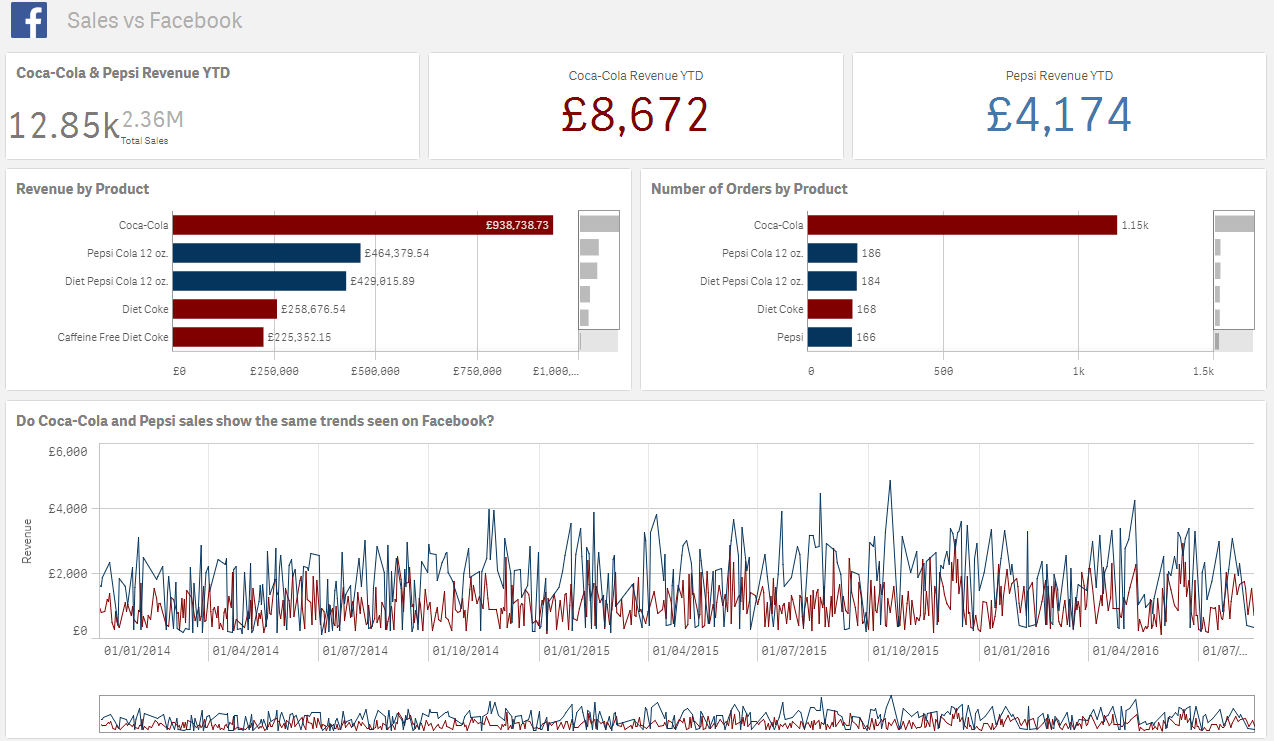Viewport: 1274px width, 741px height.
Task: Select the Pepsi bar showing 166 orders
Action: (829, 337)
